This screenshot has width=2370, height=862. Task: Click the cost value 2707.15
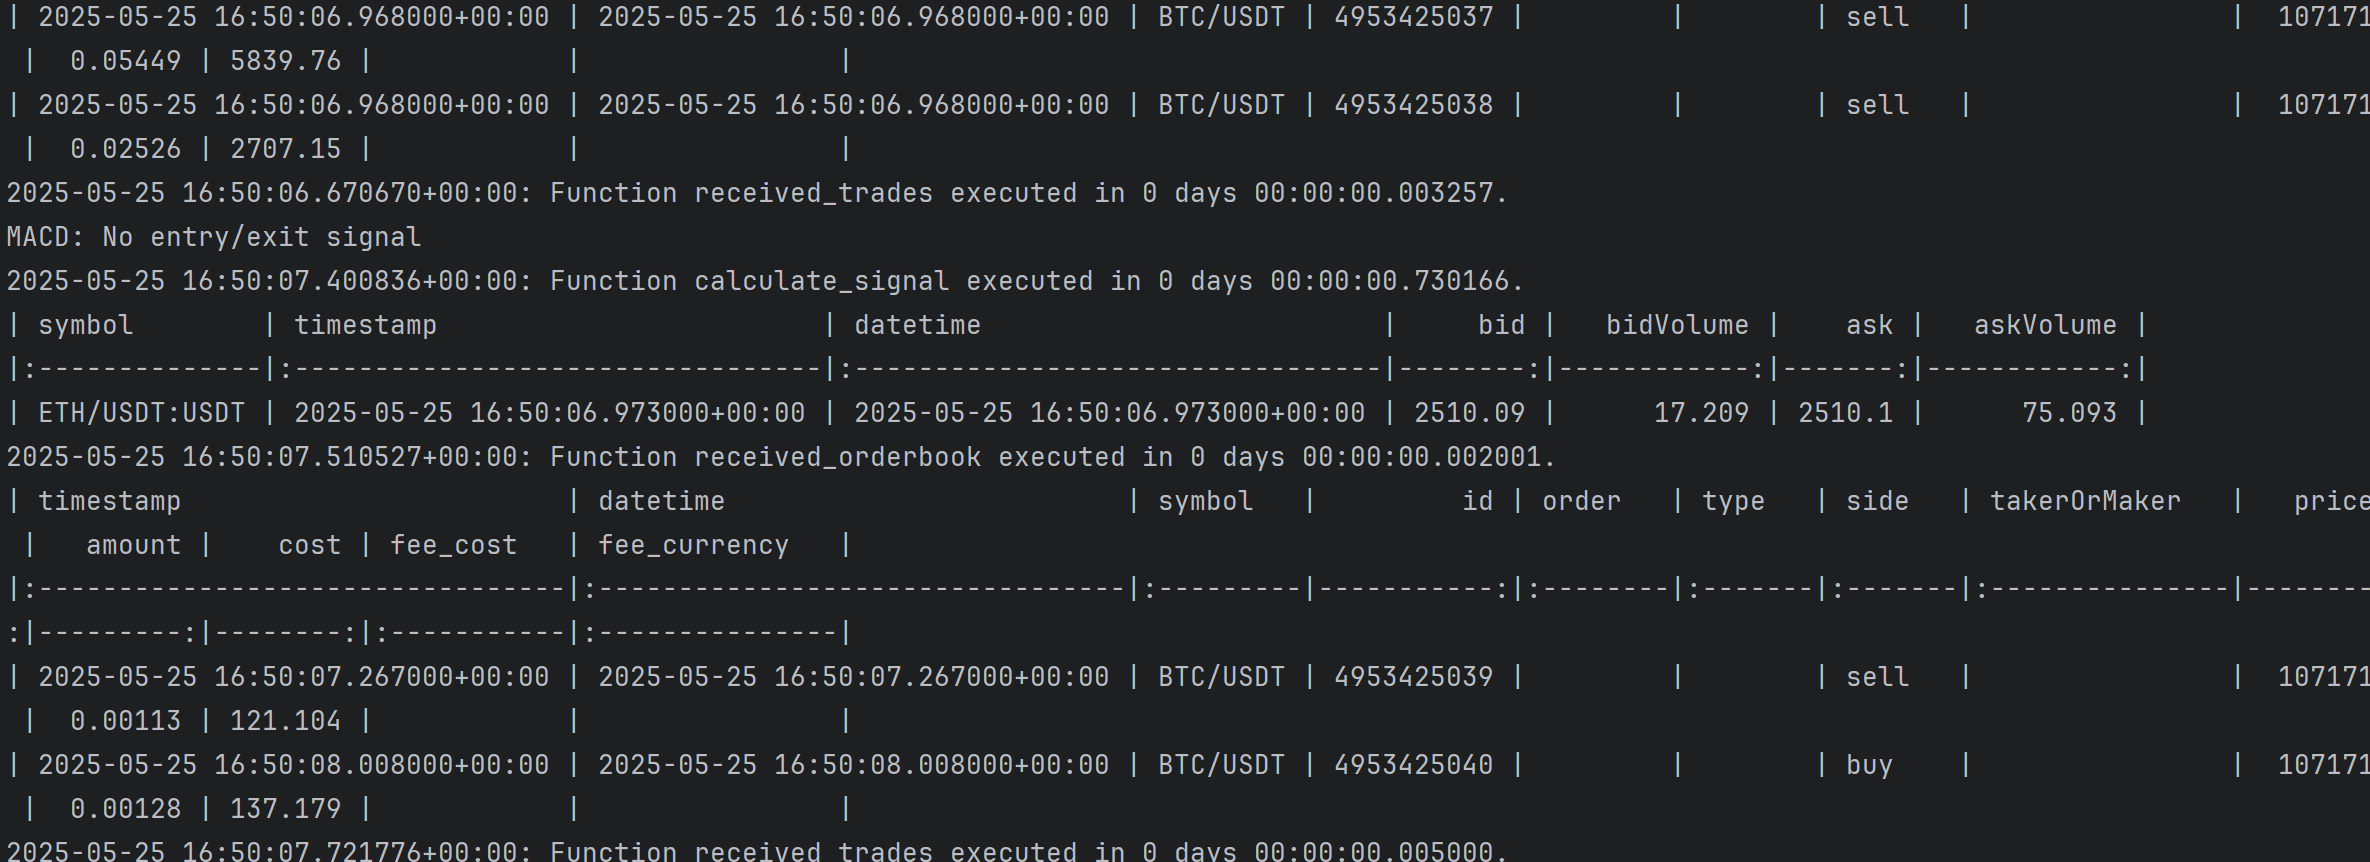point(285,149)
